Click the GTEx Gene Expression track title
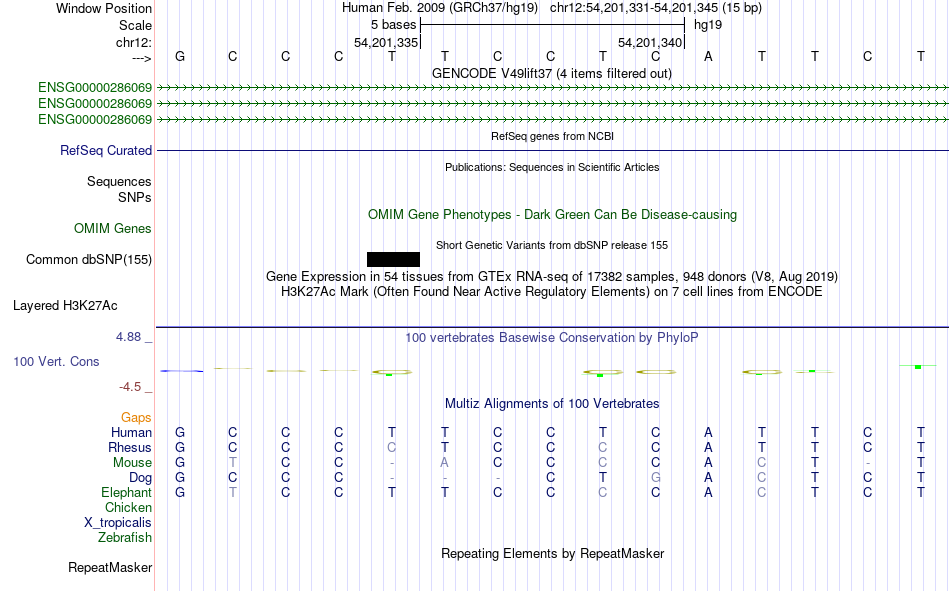 (552, 276)
